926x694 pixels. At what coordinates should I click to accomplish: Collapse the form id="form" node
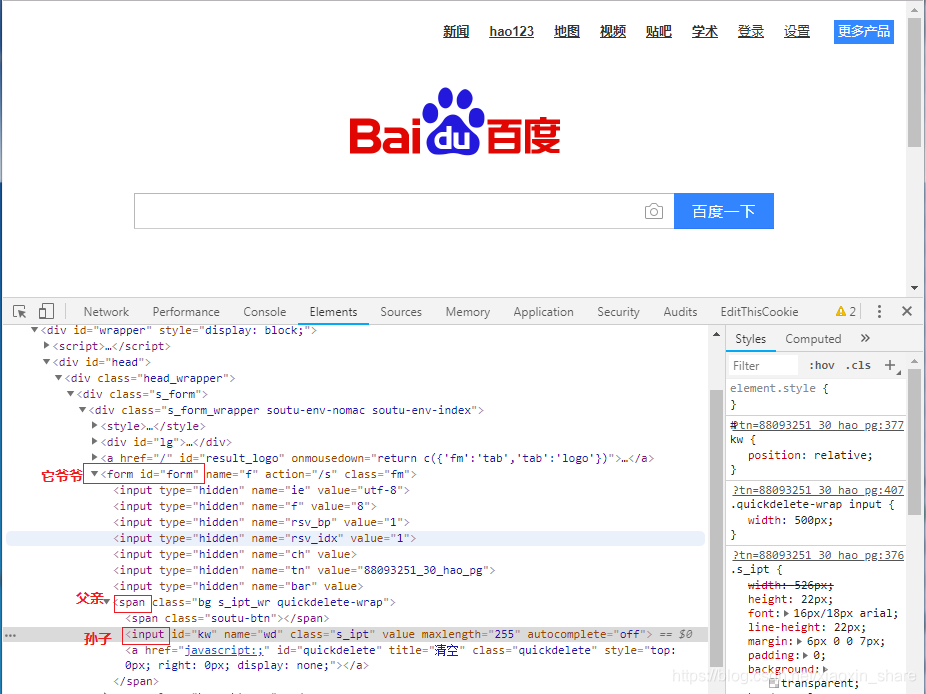click(94, 474)
